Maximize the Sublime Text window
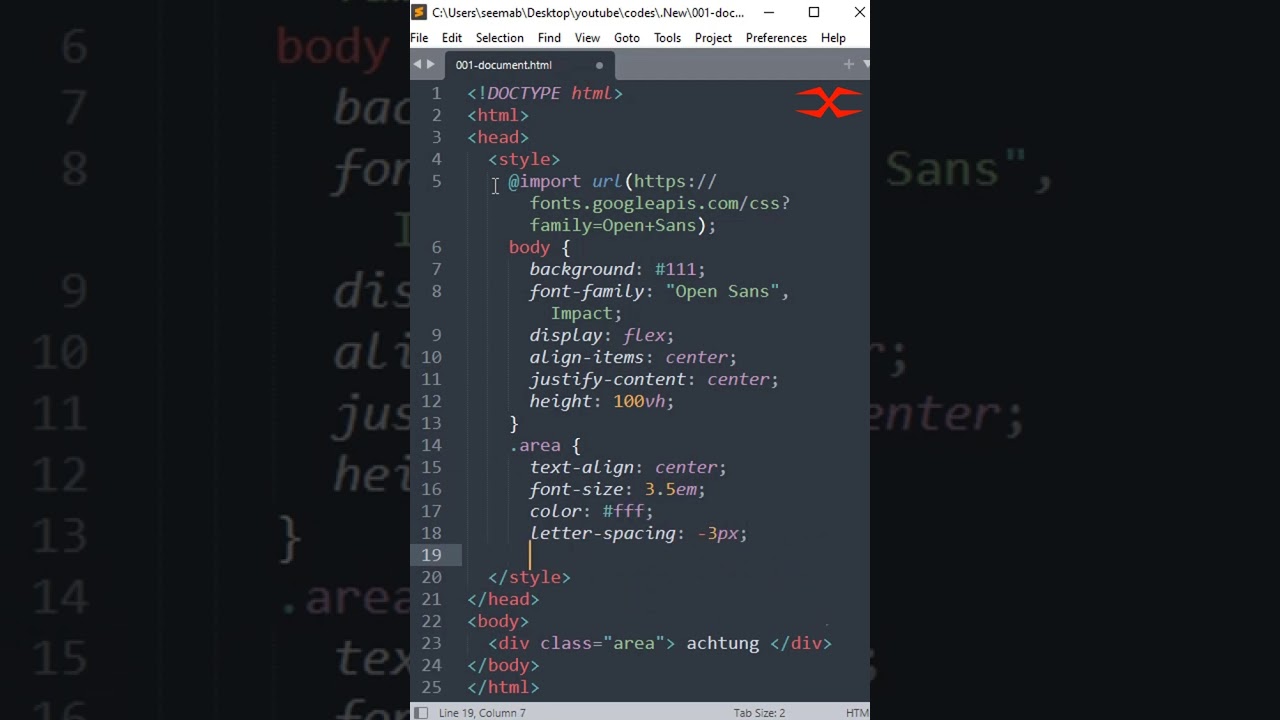The height and width of the screenshot is (720, 1280). [x=814, y=12]
